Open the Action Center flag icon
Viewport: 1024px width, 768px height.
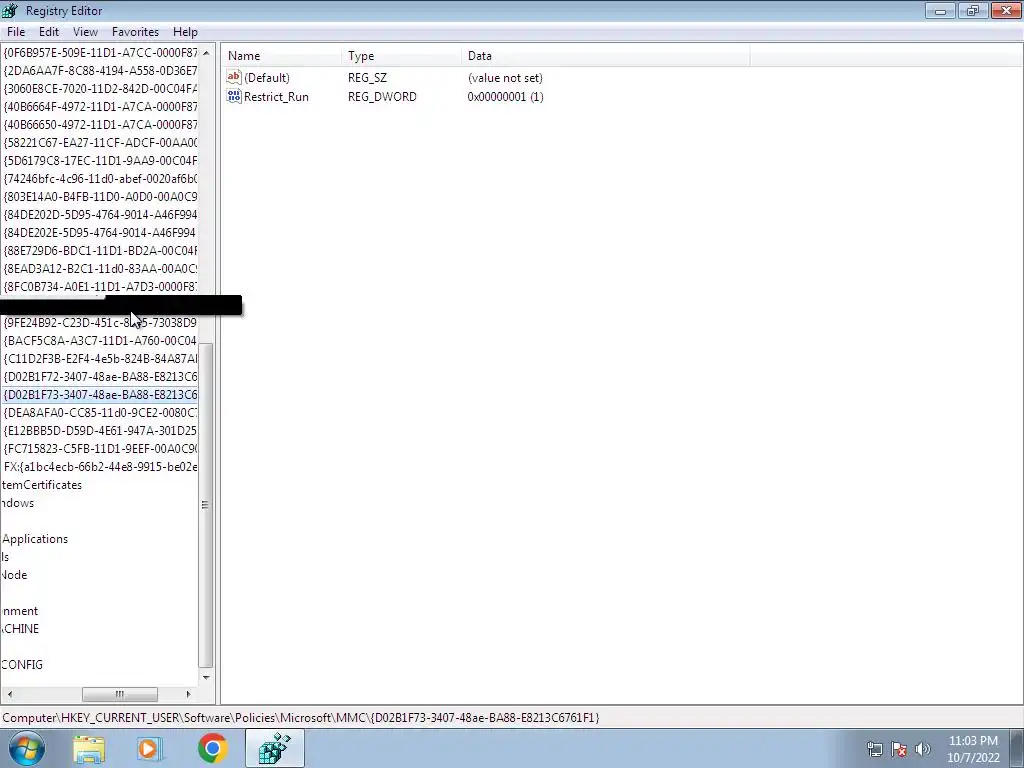(899, 749)
